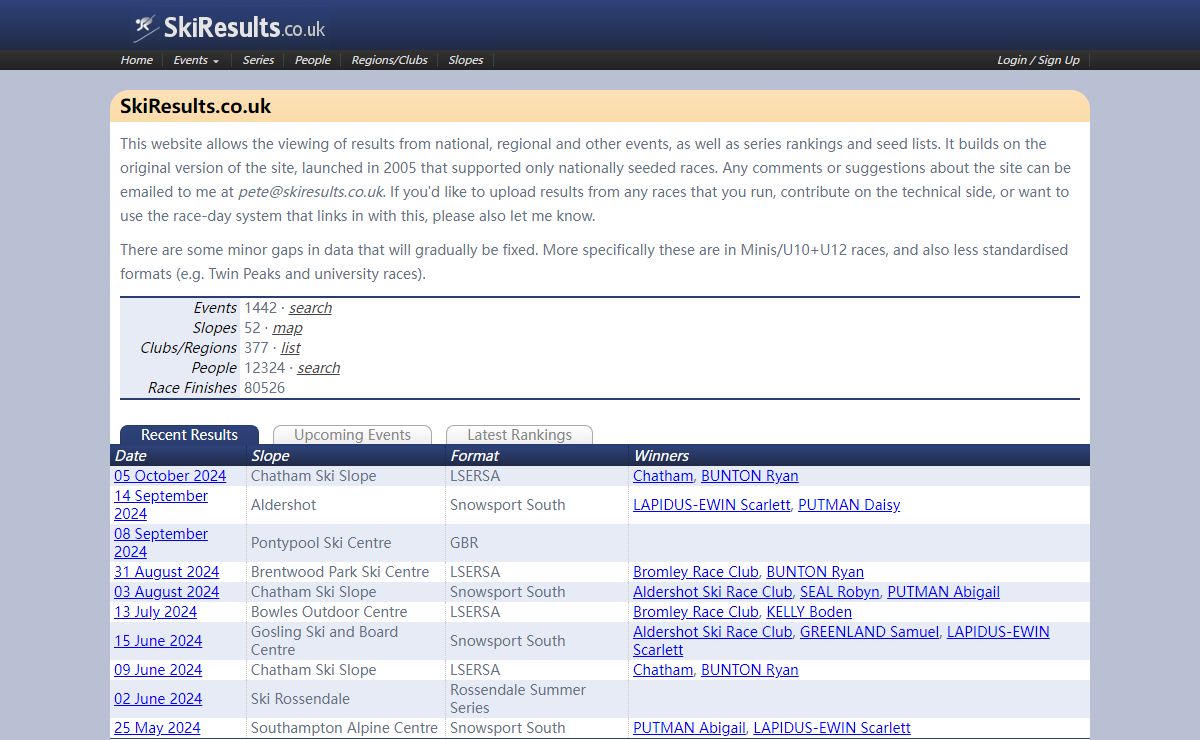Open the 31 August 2024 result

166,572
